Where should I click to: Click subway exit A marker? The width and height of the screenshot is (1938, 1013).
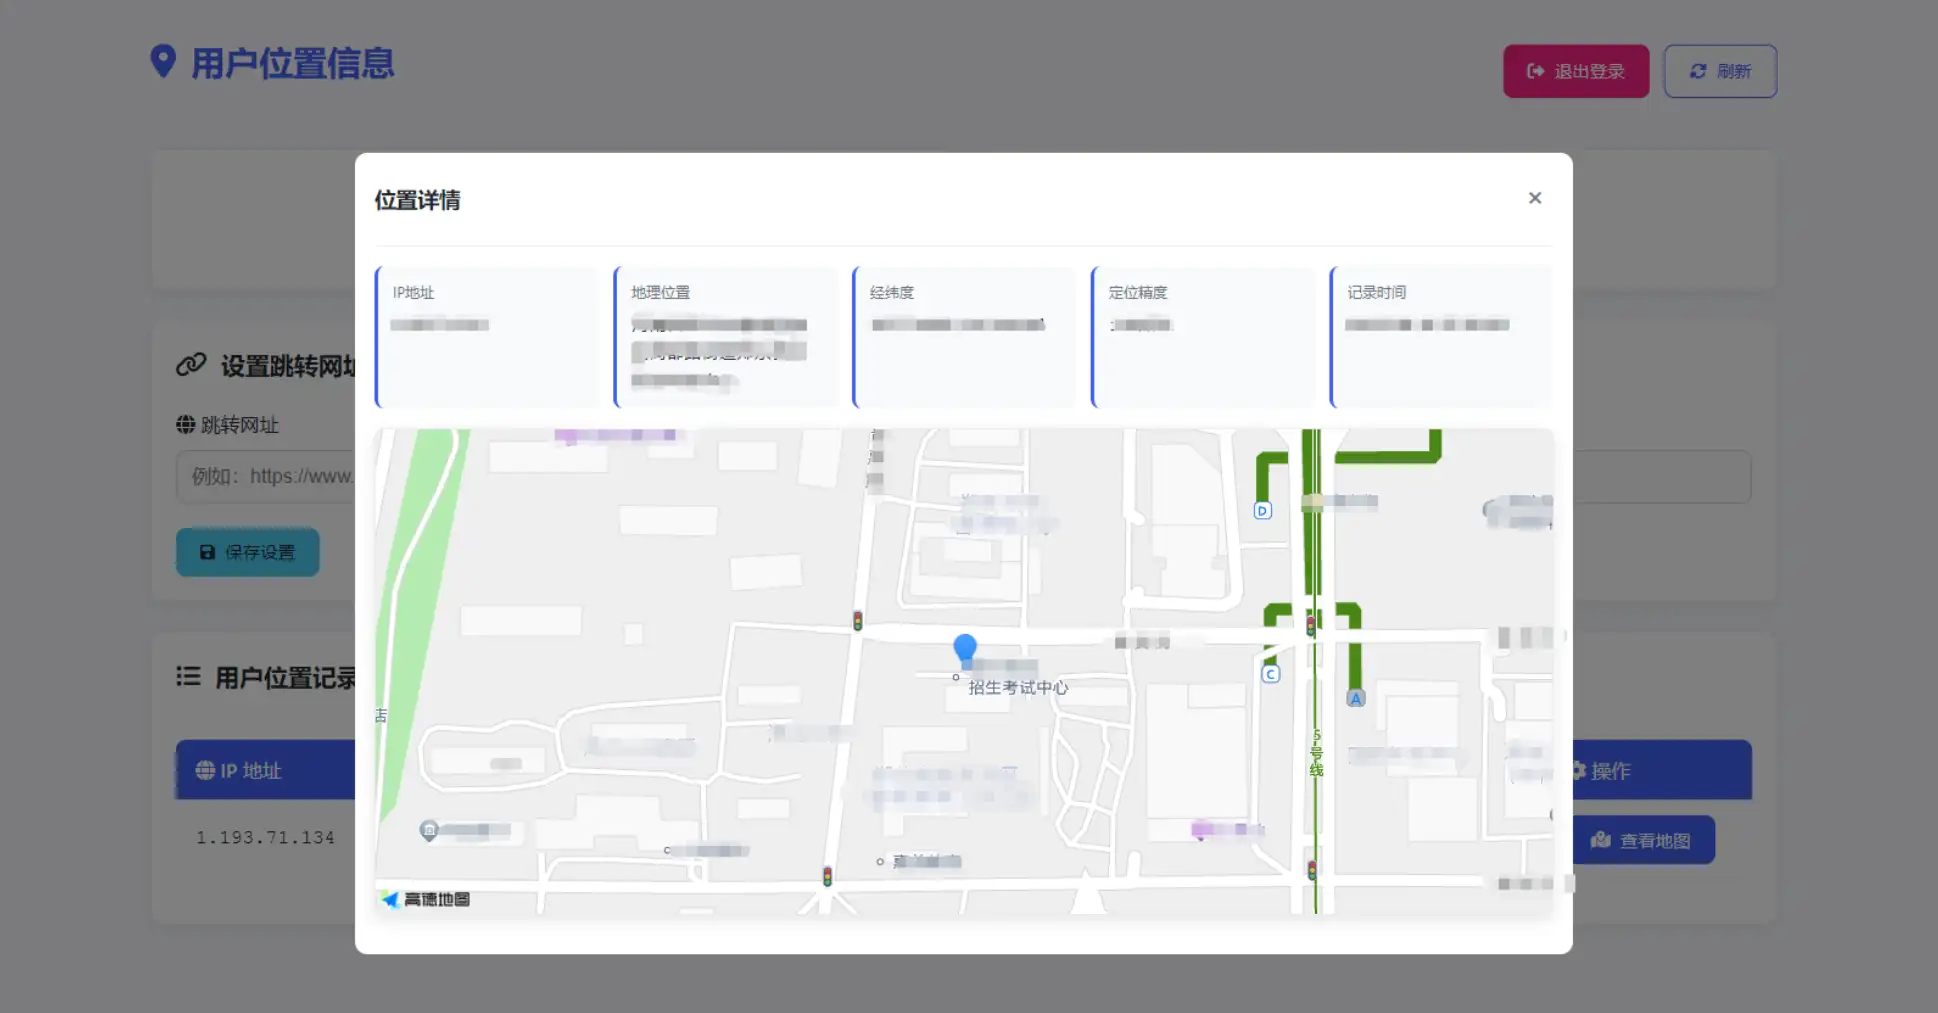pos(1355,698)
